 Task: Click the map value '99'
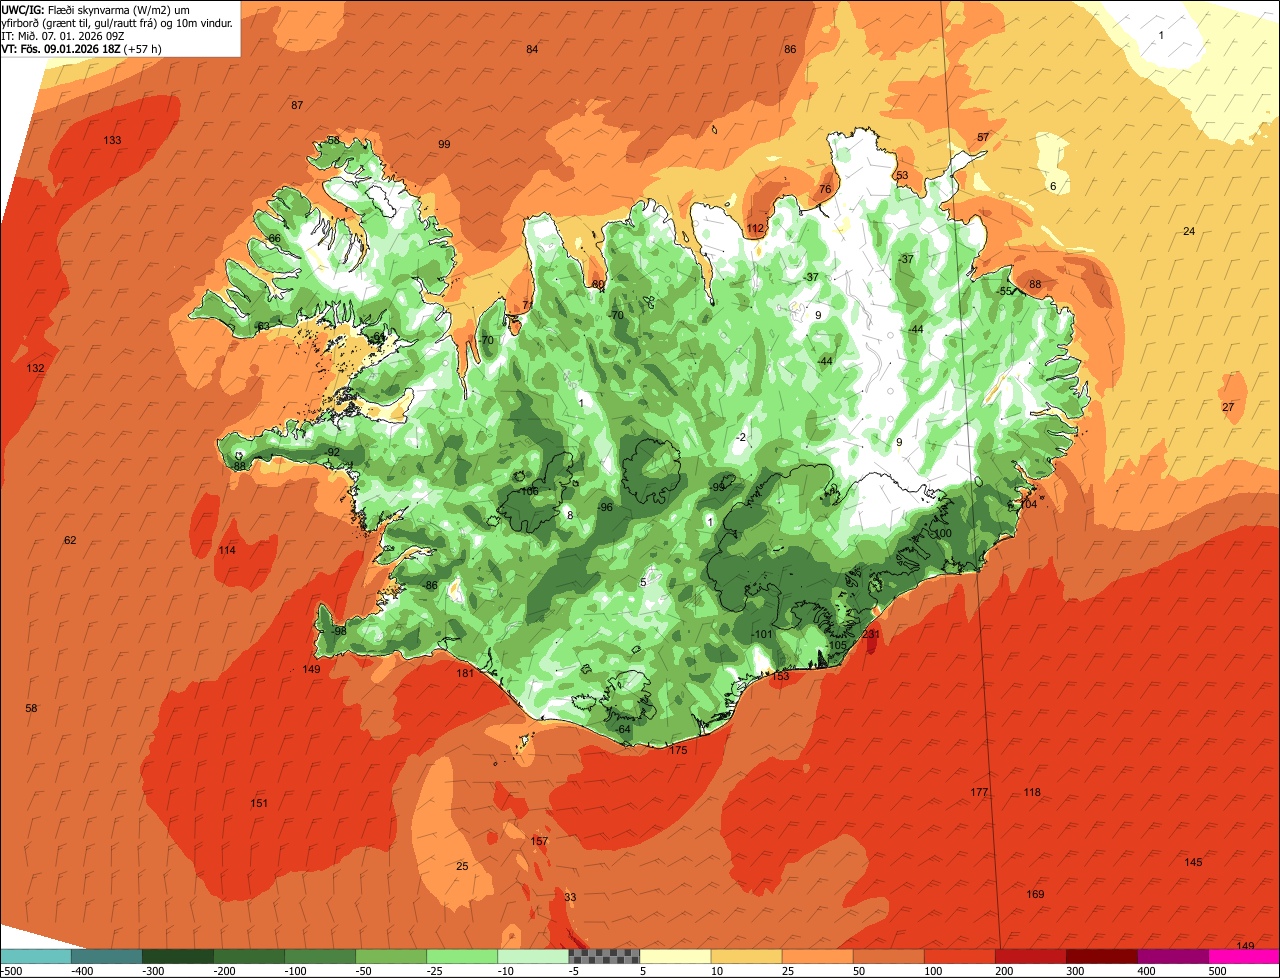click(444, 145)
